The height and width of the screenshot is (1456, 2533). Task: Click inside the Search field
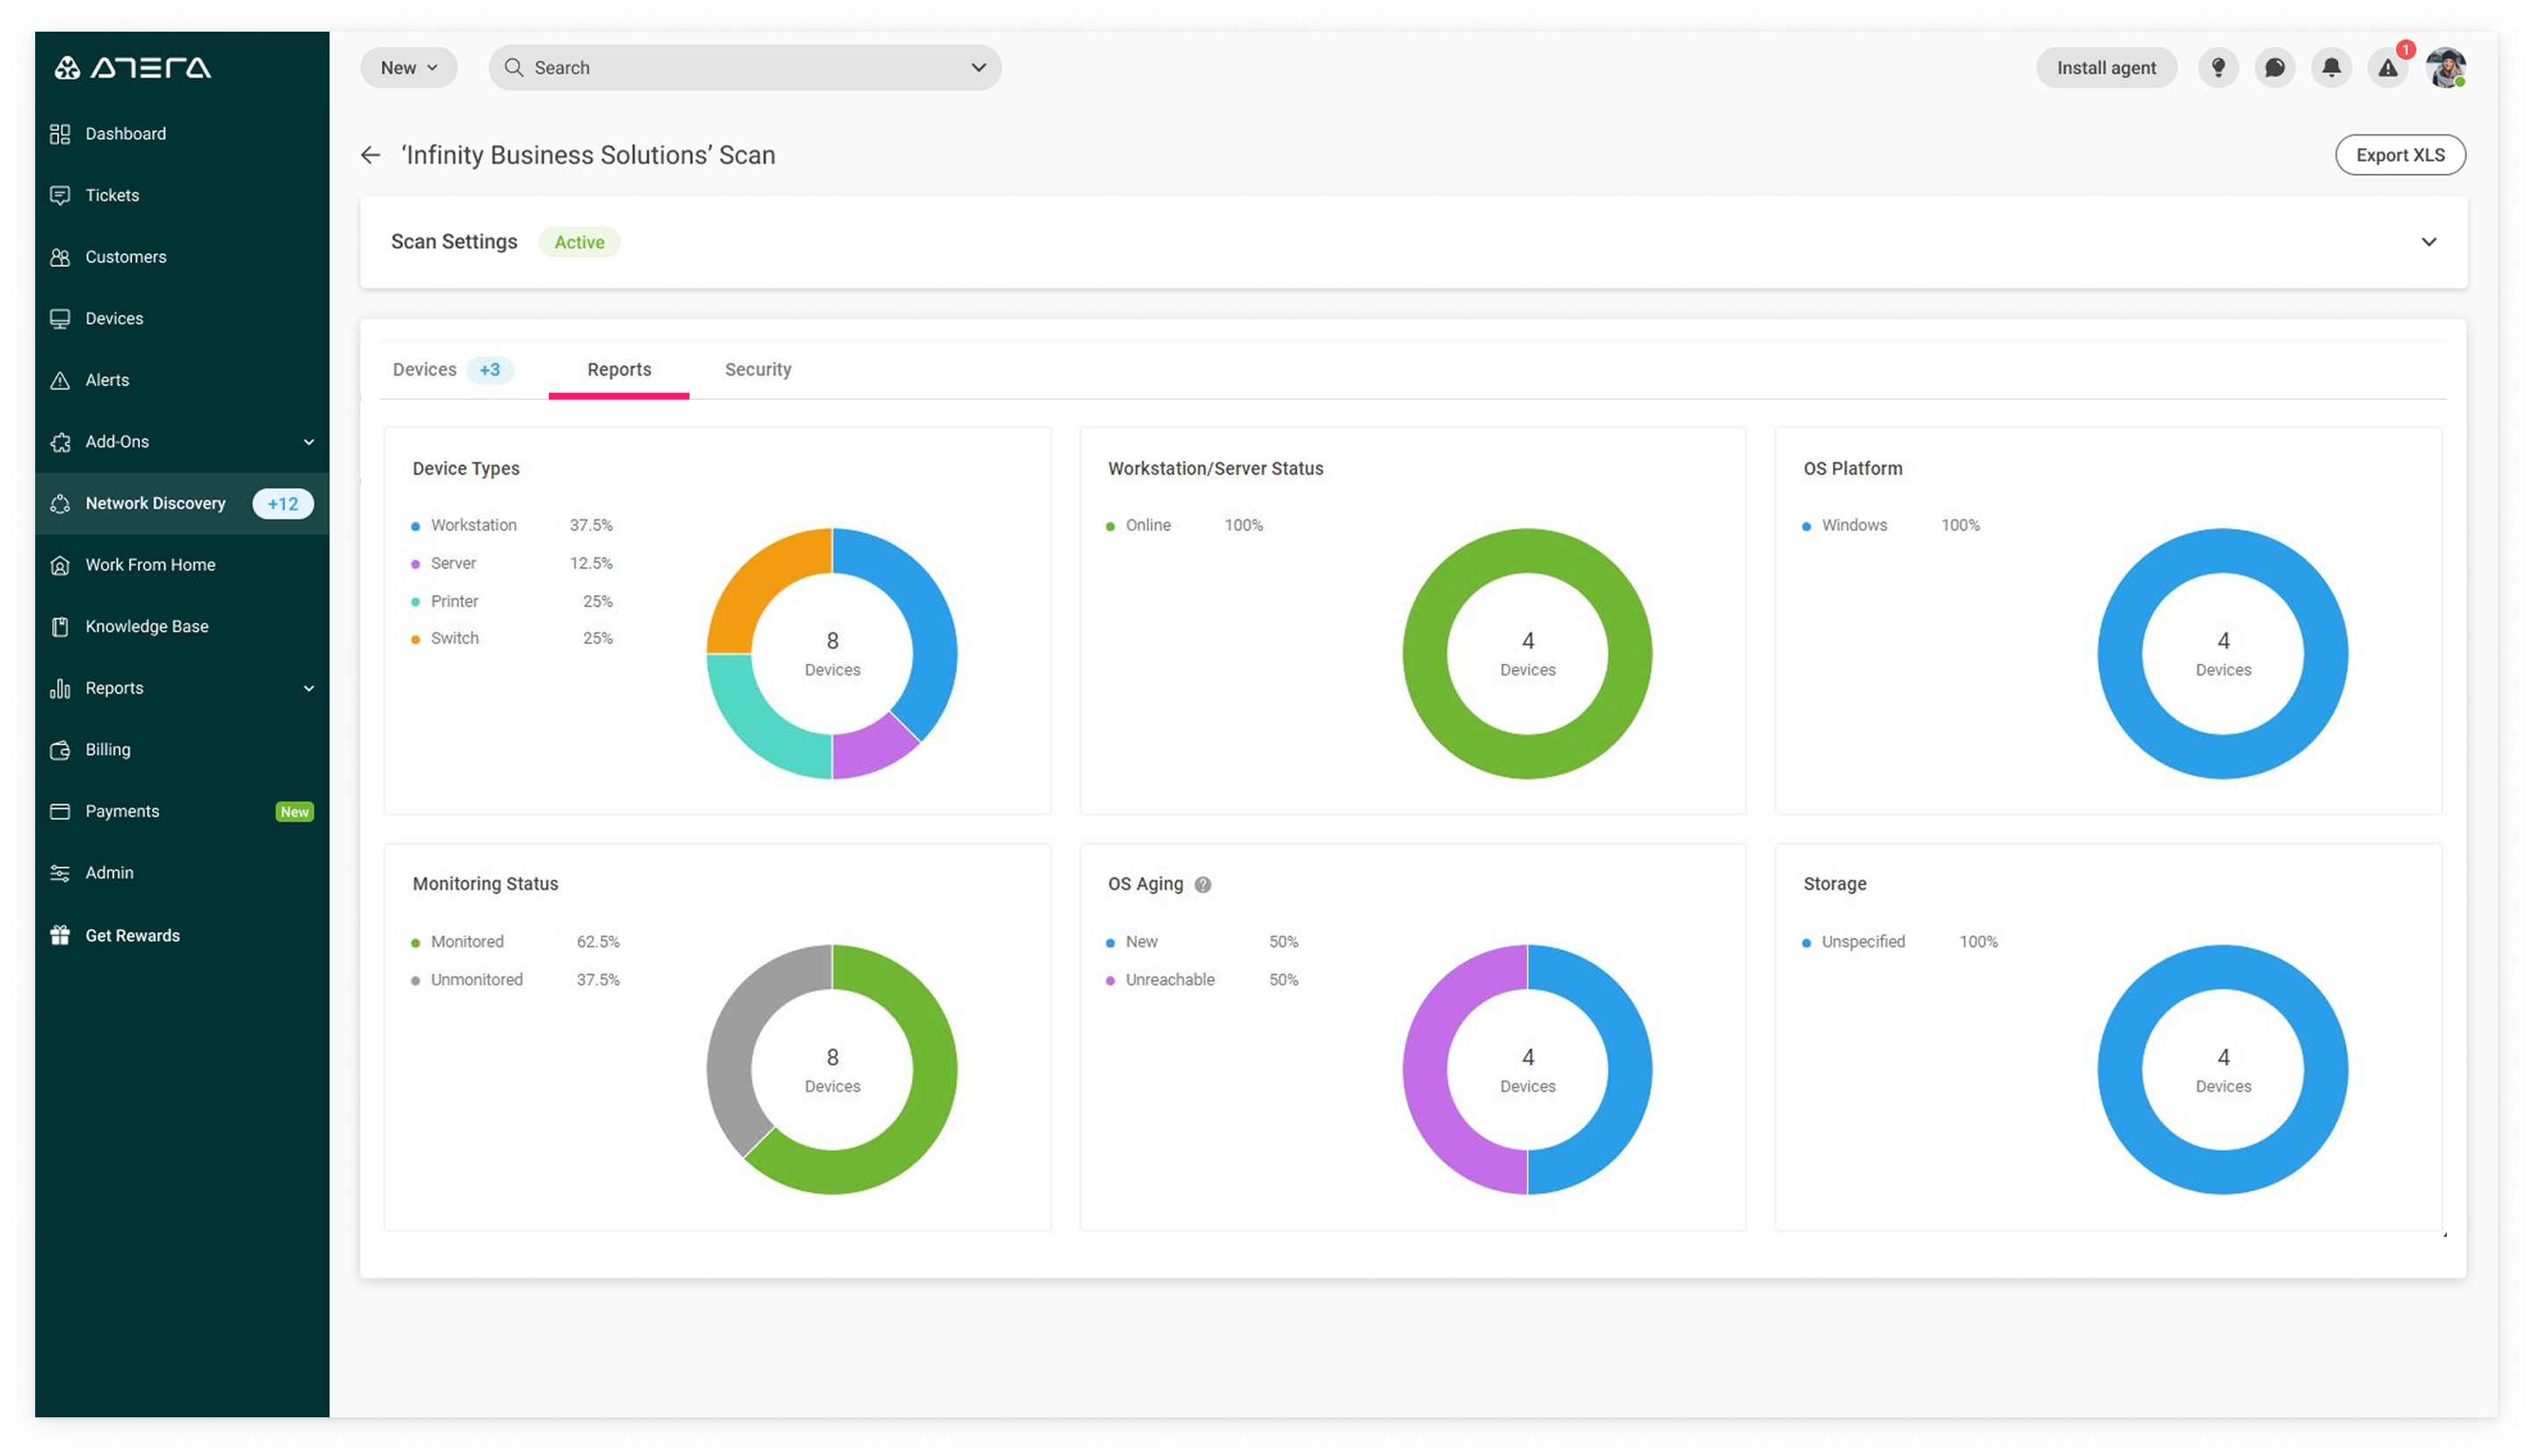[x=745, y=68]
